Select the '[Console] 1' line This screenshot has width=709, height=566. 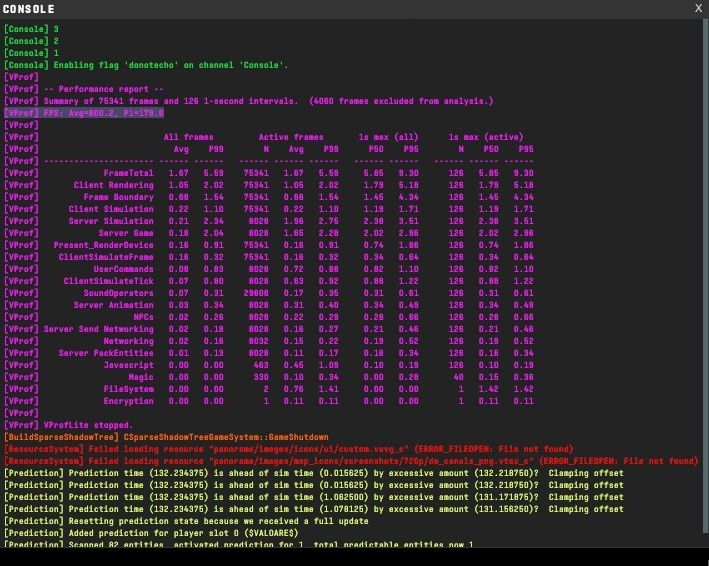click(x=31, y=53)
